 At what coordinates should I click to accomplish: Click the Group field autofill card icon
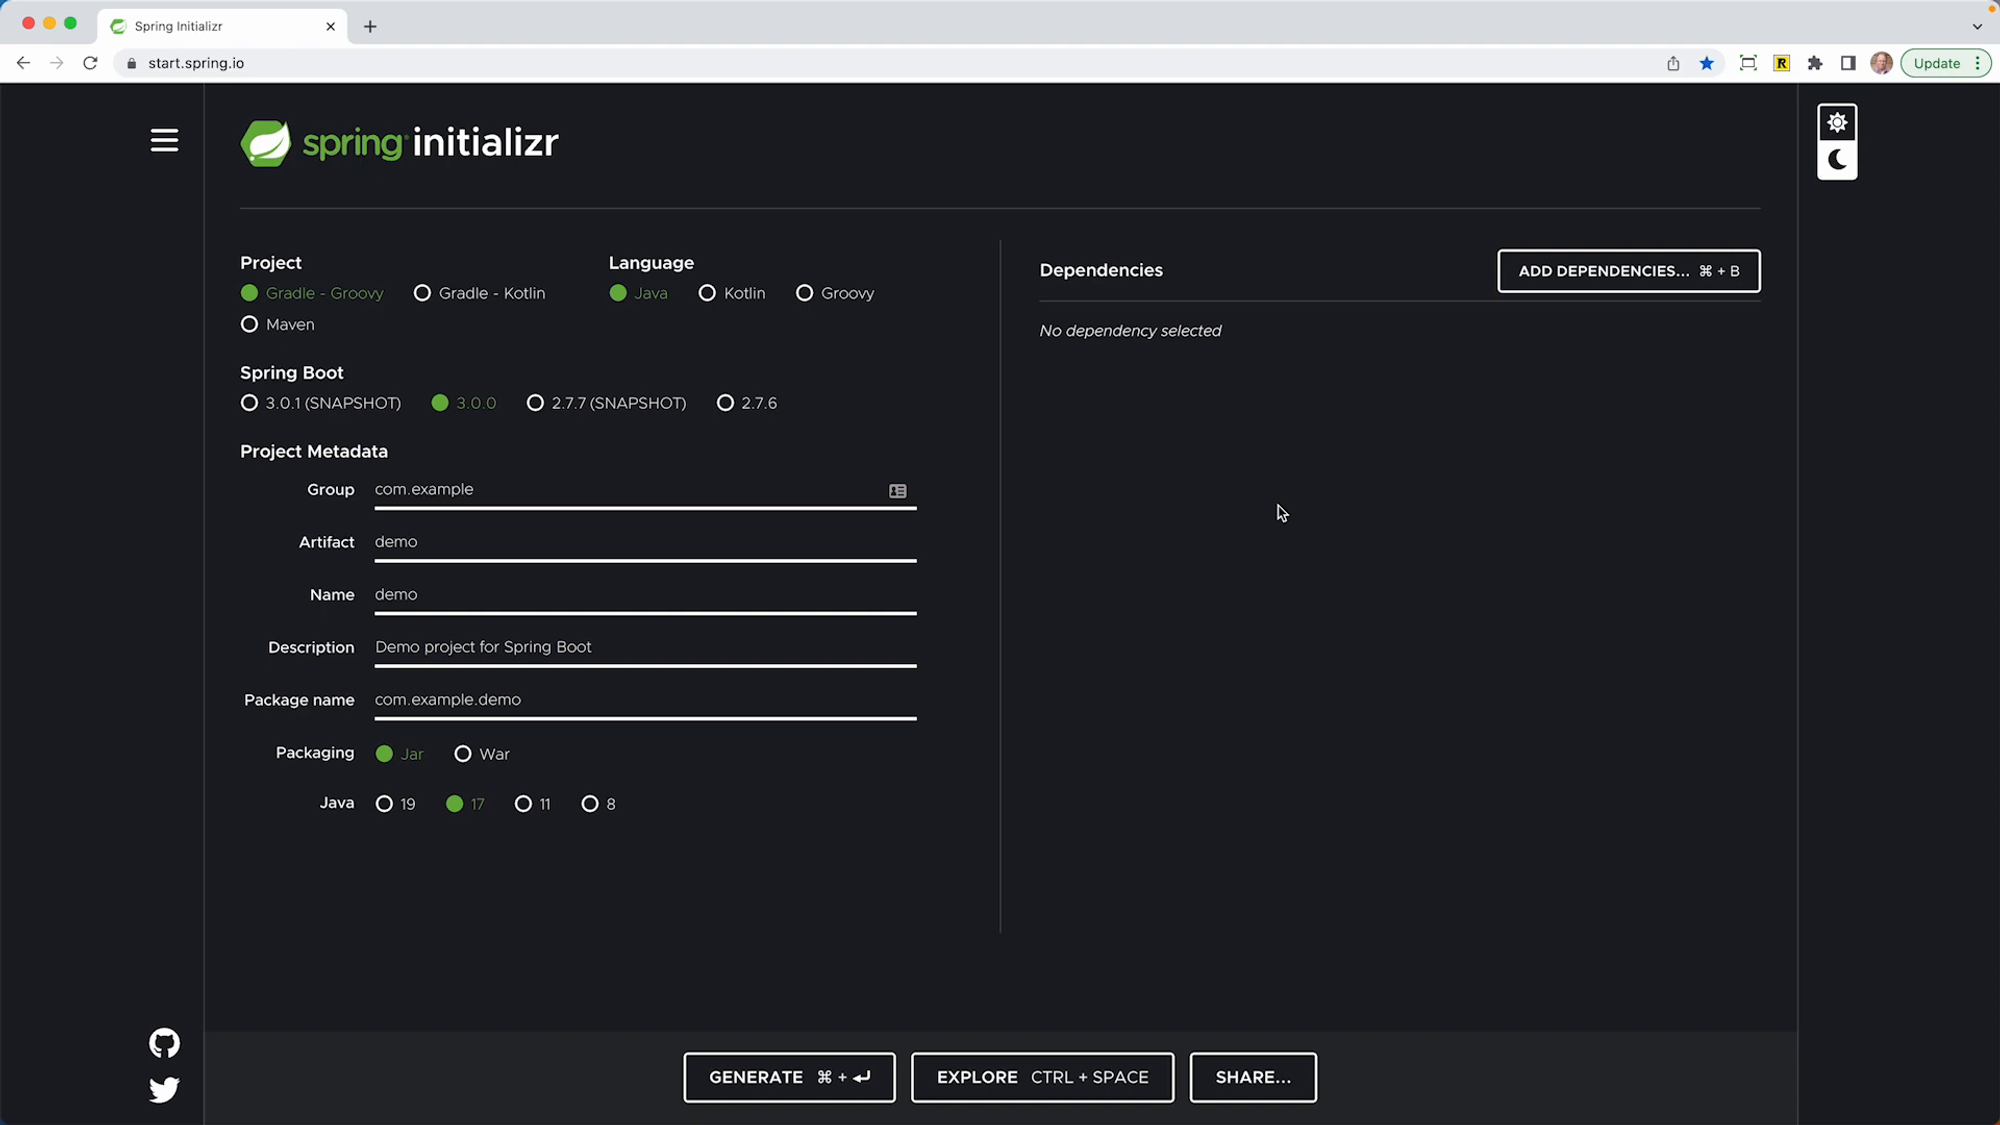click(897, 491)
